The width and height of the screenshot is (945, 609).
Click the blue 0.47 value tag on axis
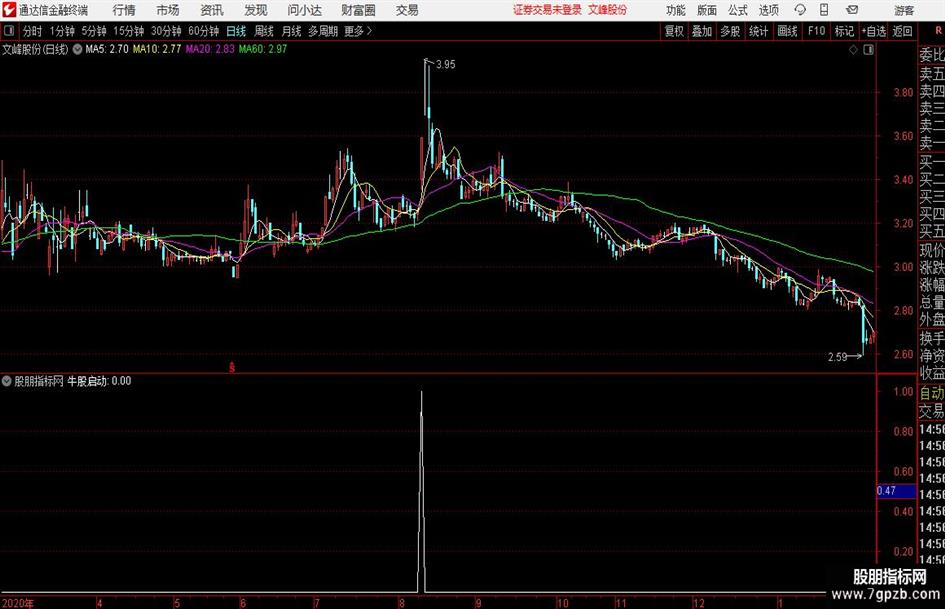896,491
